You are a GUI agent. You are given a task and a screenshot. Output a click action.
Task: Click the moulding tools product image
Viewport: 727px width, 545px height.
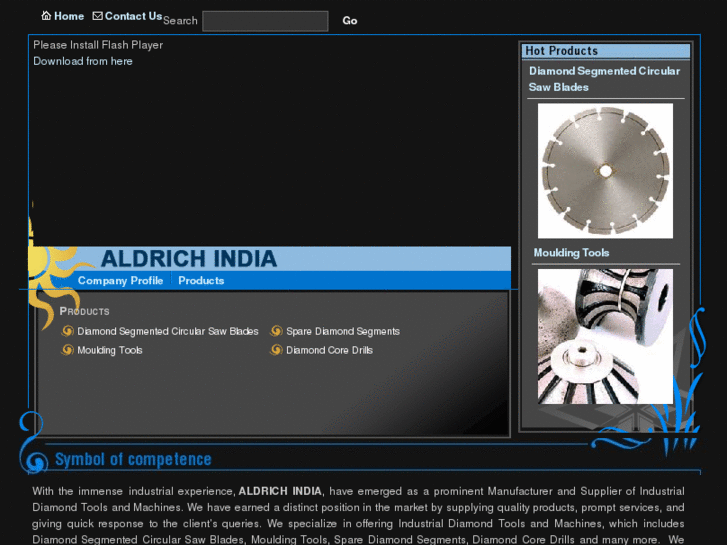tap(605, 336)
